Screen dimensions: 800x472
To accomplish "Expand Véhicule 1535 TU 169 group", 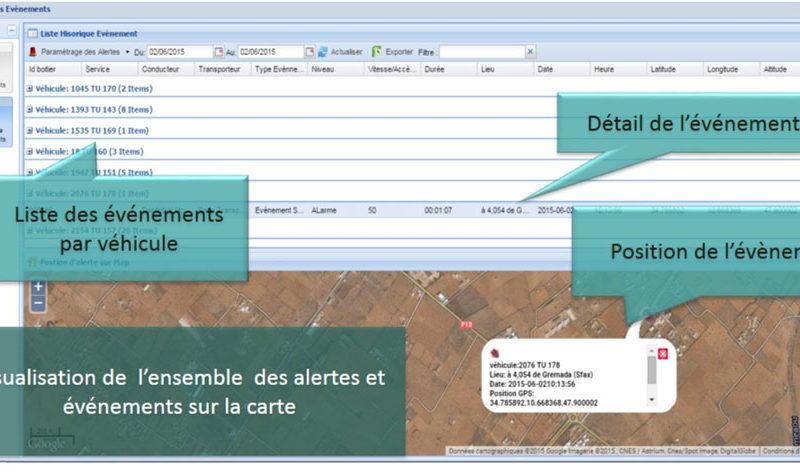I will [x=31, y=130].
